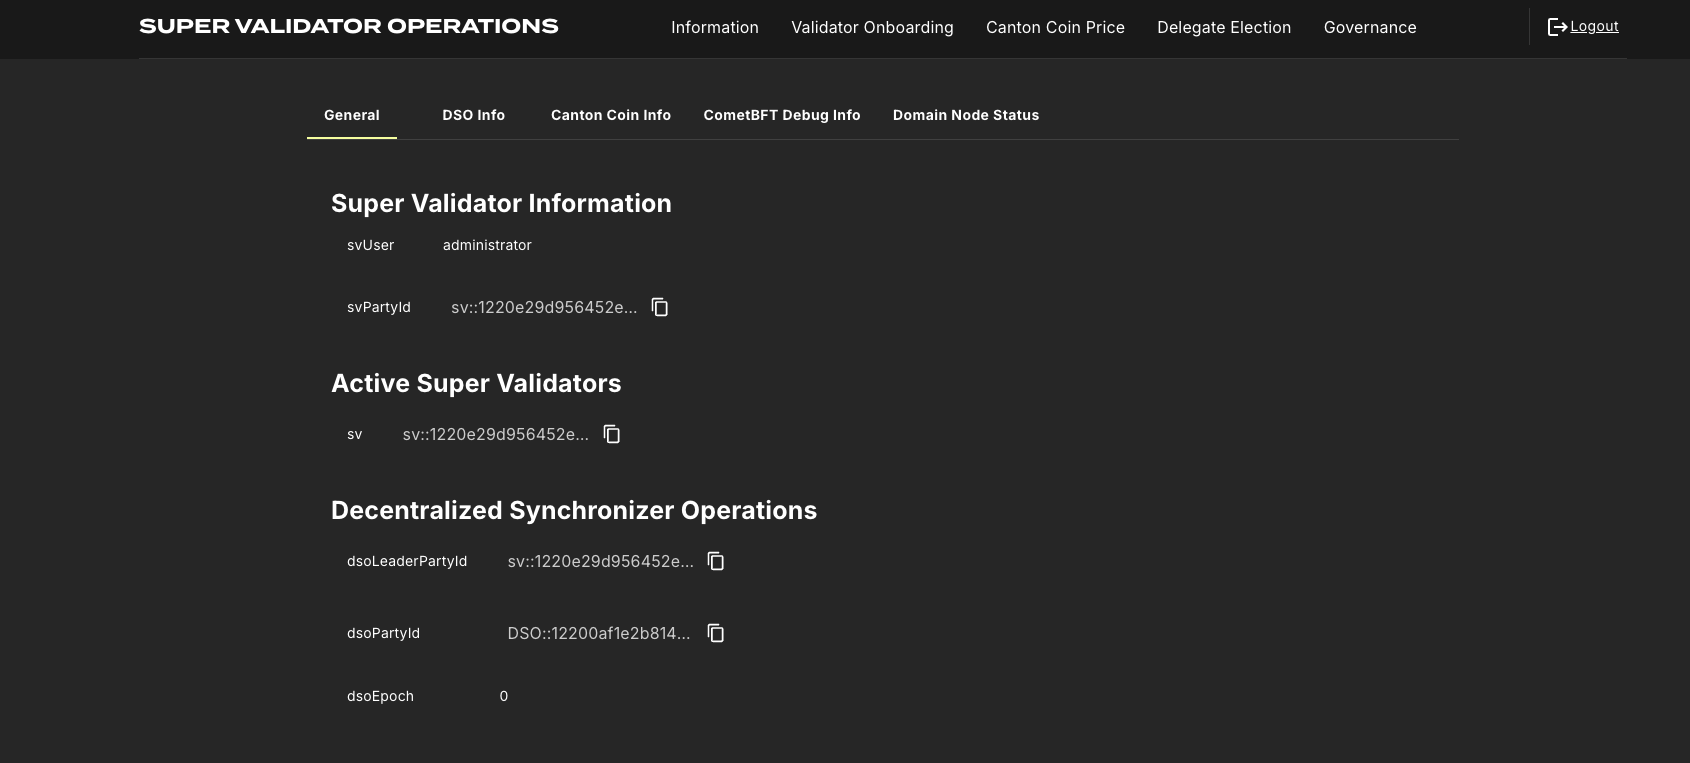Click the svPartyId truncated ID text
This screenshot has height=763, width=1690.
[x=543, y=307]
